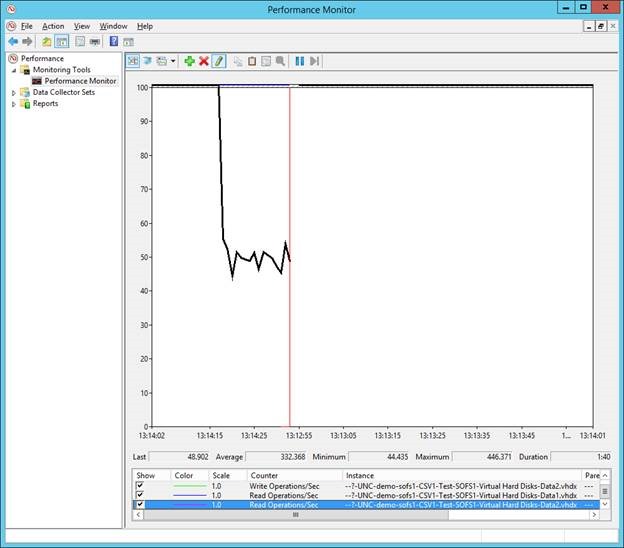The width and height of the screenshot is (624, 548).
Task: Click the Zoom magnifier icon
Action: pyautogui.click(x=281, y=61)
